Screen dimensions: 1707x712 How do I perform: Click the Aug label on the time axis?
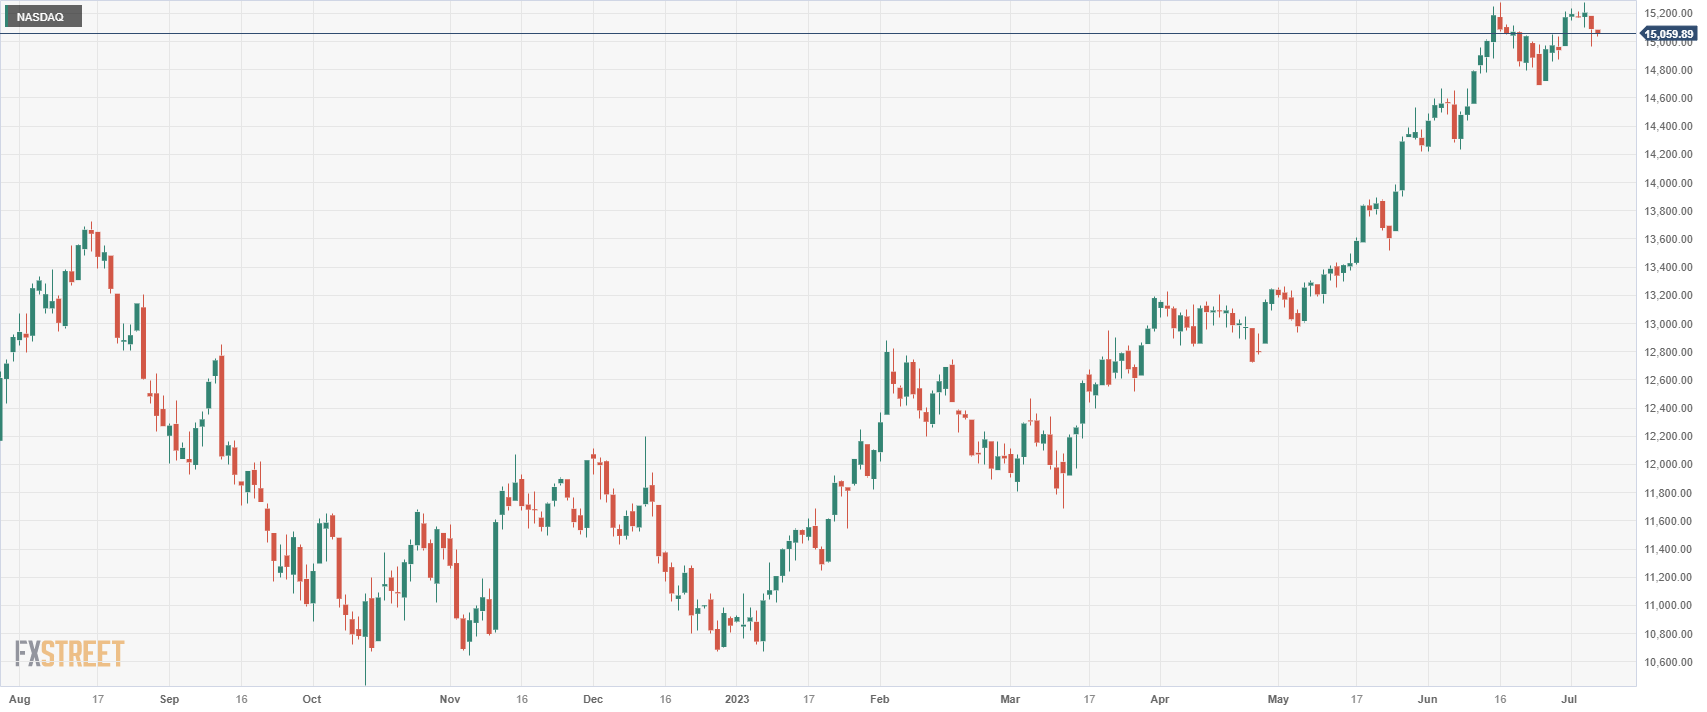click(x=19, y=699)
